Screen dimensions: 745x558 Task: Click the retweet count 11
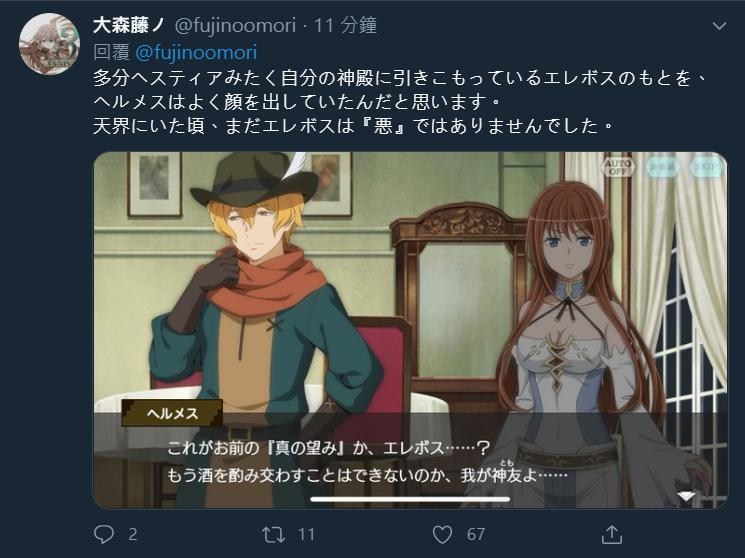tap(306, 535)
